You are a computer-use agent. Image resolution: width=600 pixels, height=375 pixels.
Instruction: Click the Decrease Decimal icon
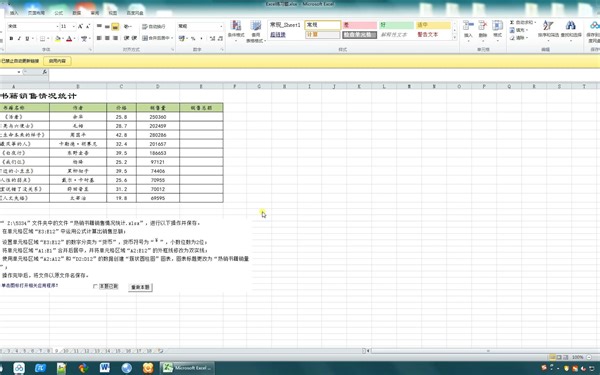tap(220, 38)
